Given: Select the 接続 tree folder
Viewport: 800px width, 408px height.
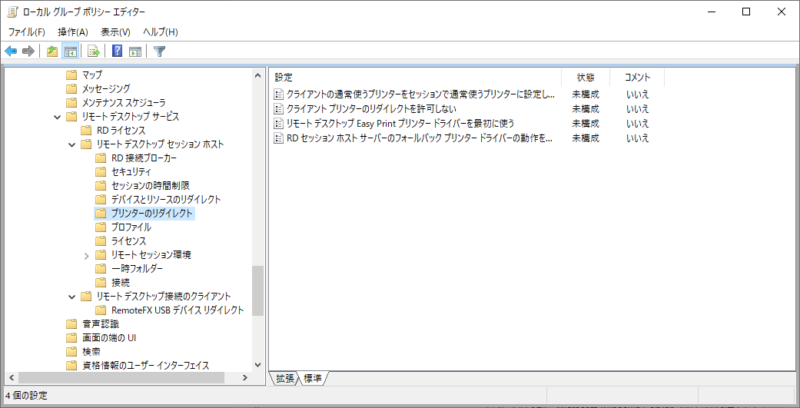Looking at the screenshot, I should tap(120, 282).
